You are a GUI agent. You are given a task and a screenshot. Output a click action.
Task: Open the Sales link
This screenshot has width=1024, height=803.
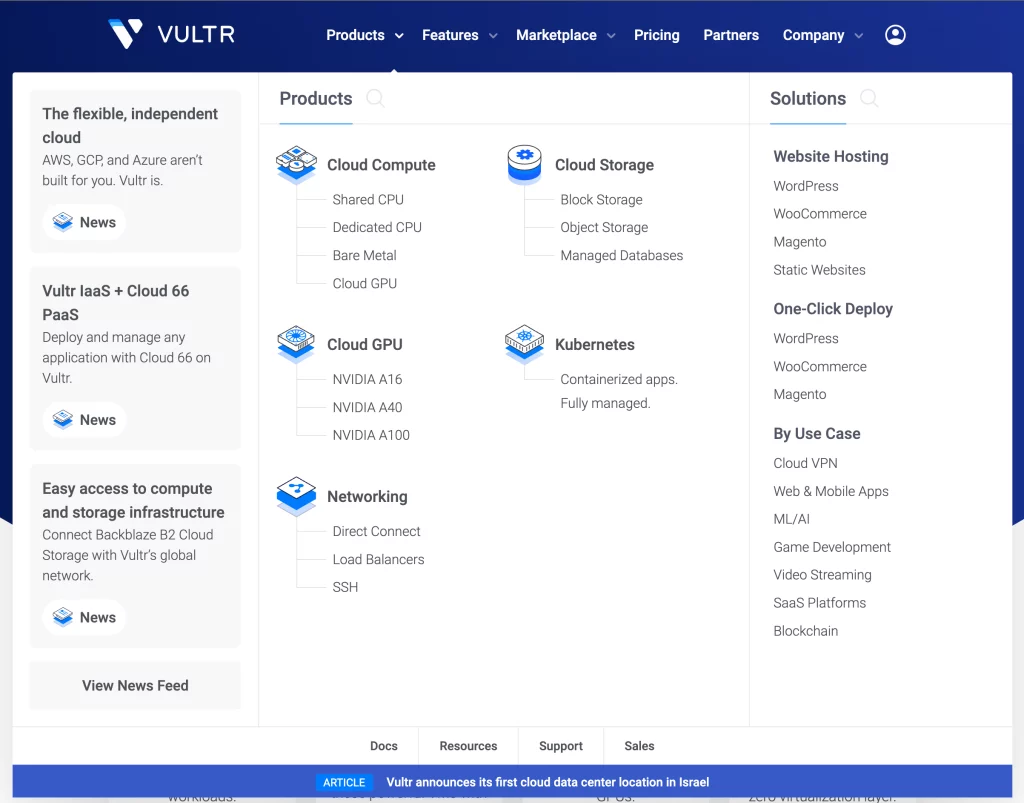639,746
